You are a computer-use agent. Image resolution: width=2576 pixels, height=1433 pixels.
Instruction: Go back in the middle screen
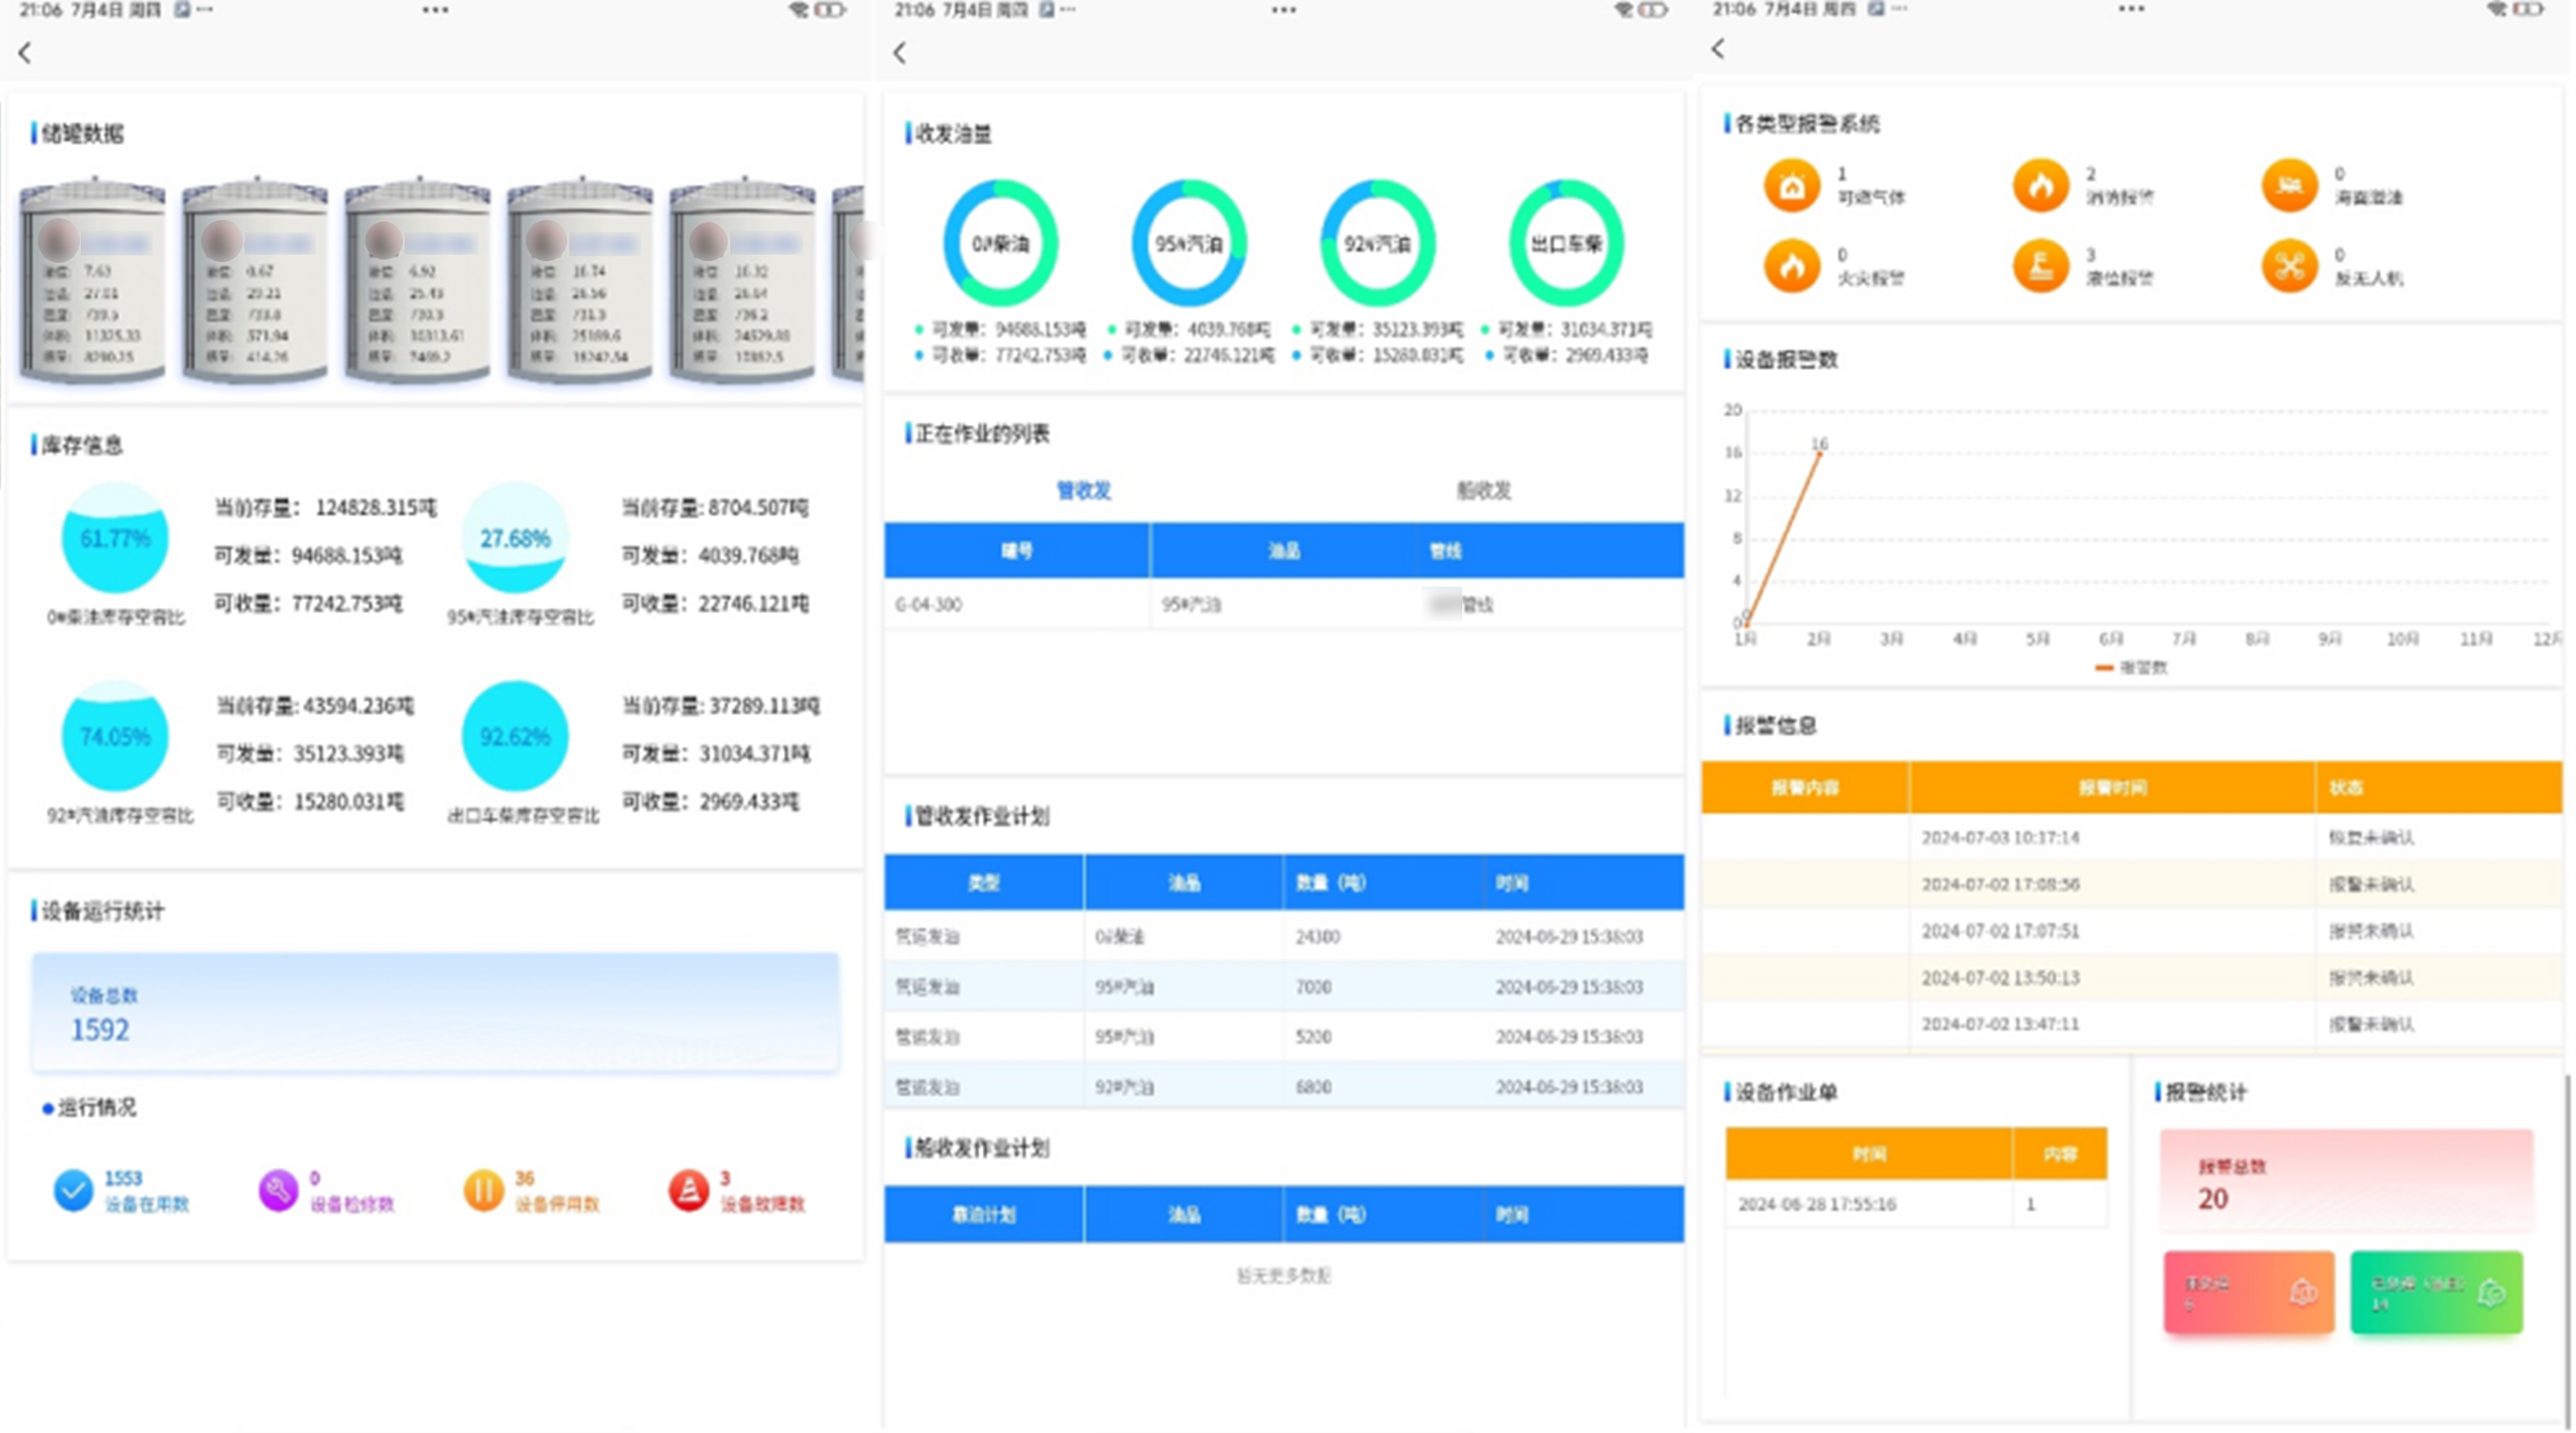pos(900,53)
